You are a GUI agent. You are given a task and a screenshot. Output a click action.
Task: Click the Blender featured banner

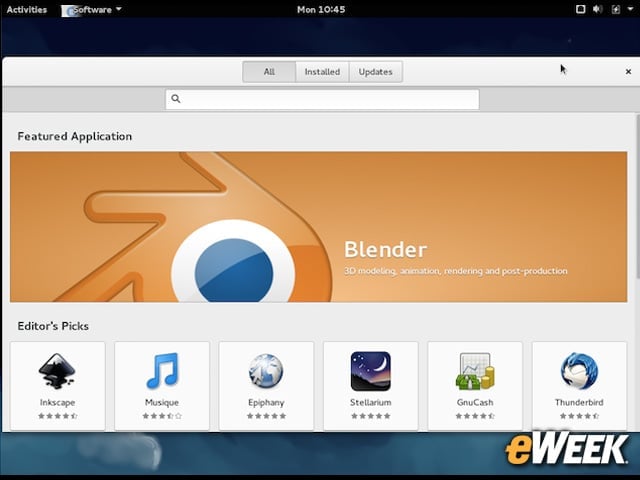click(x=318, y=227)
